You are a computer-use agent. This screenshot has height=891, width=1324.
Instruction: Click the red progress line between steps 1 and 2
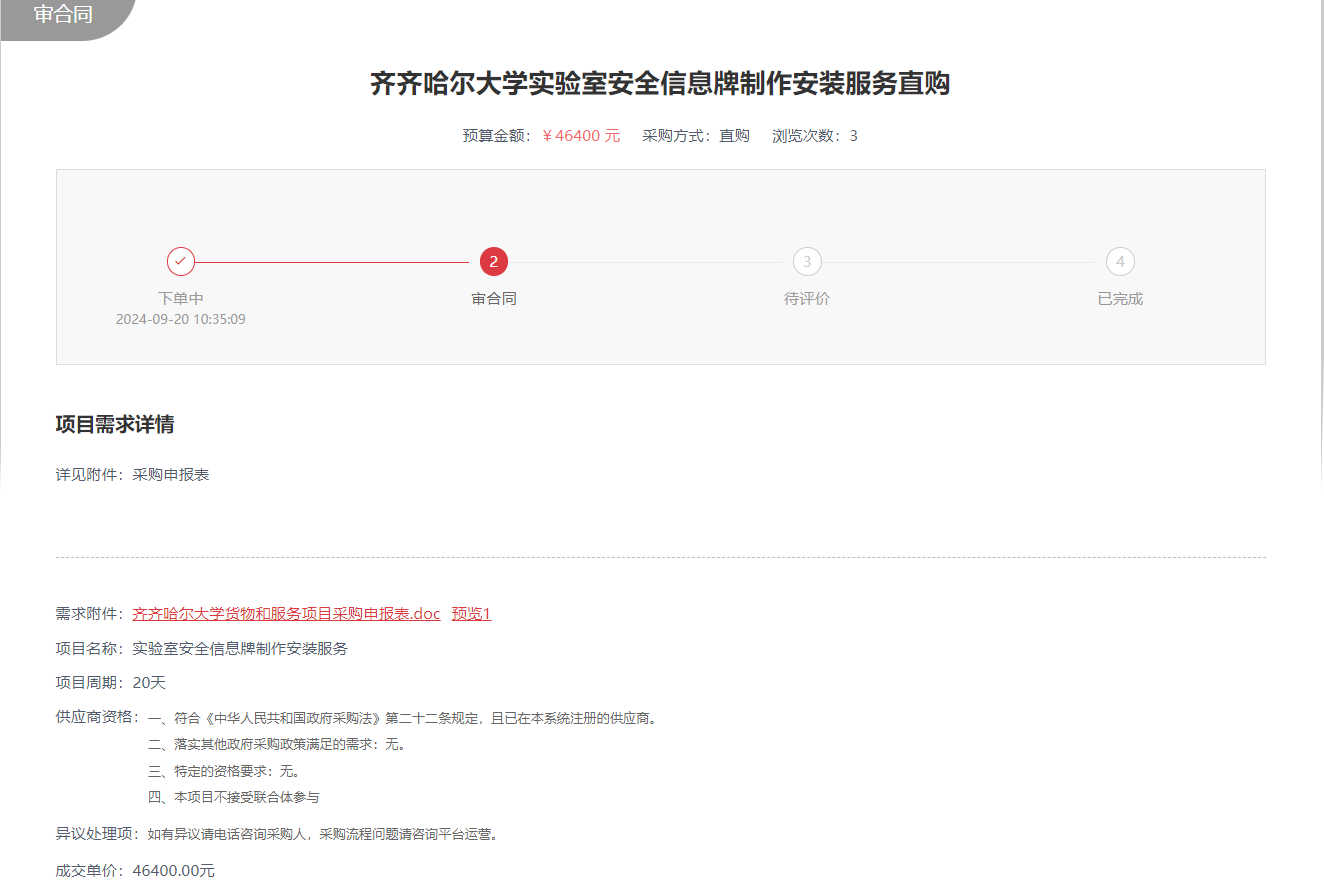tap(331, 262)
